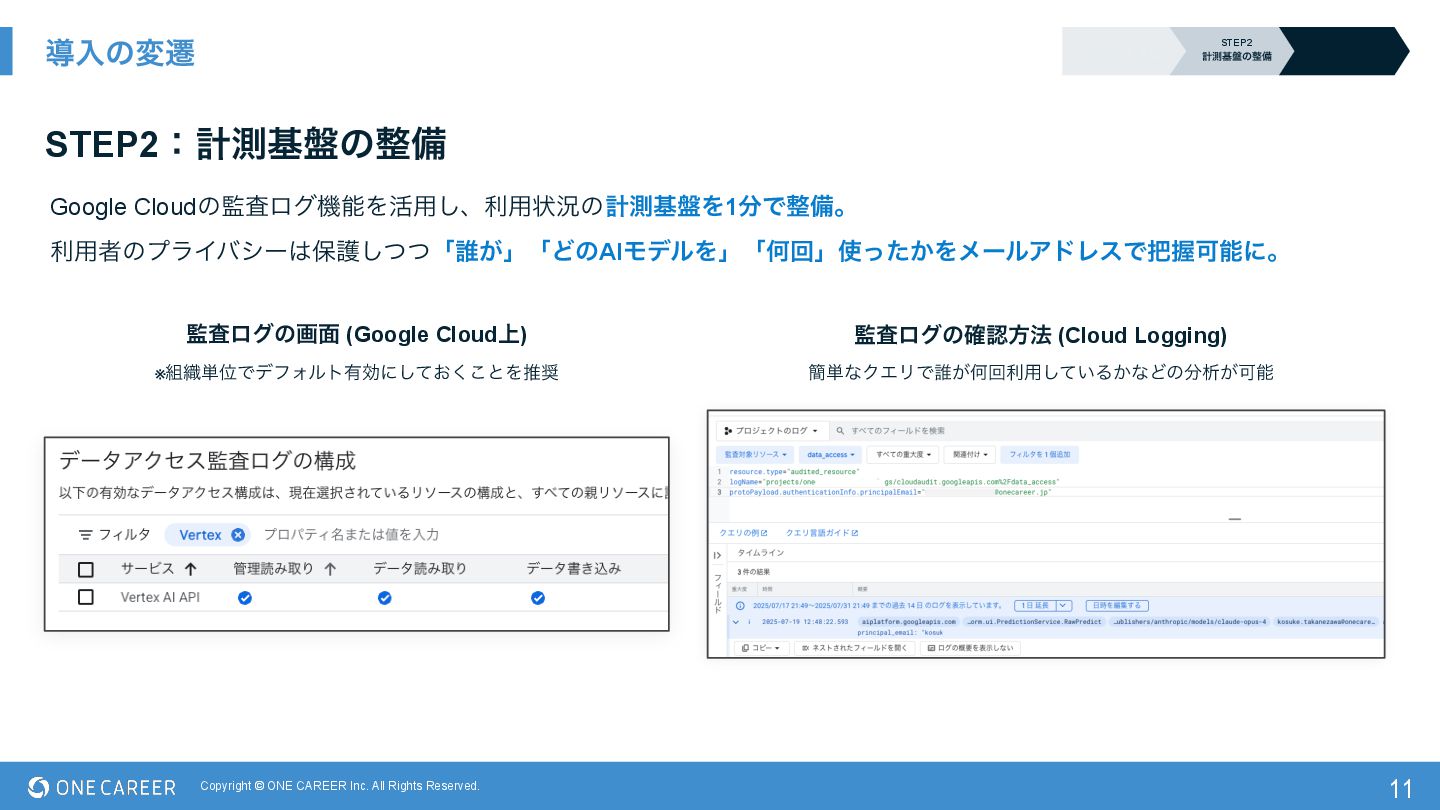Screen dimensions: 1440x810
Task: Click the kosuke.takanezawa@onecare… email chip
Action: click(1327, 622)
